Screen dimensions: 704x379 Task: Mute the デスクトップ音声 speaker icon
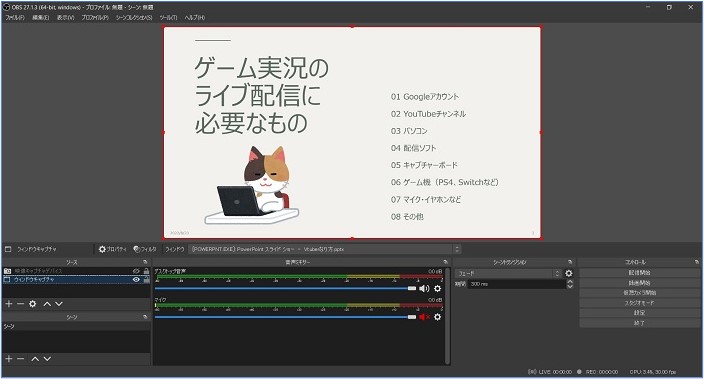click(424, 288)
